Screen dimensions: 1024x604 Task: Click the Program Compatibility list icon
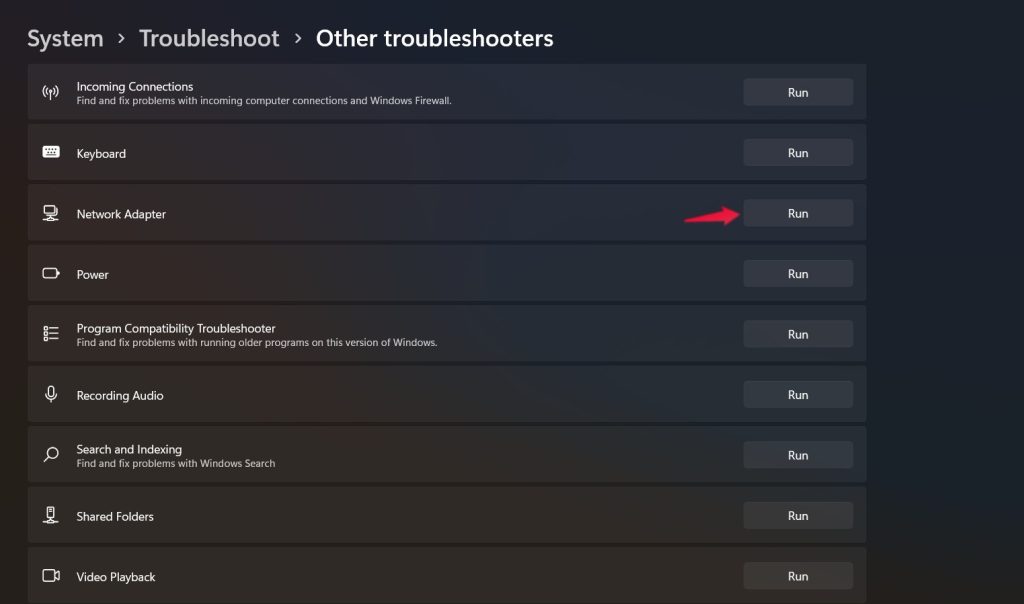pos(51,334)
